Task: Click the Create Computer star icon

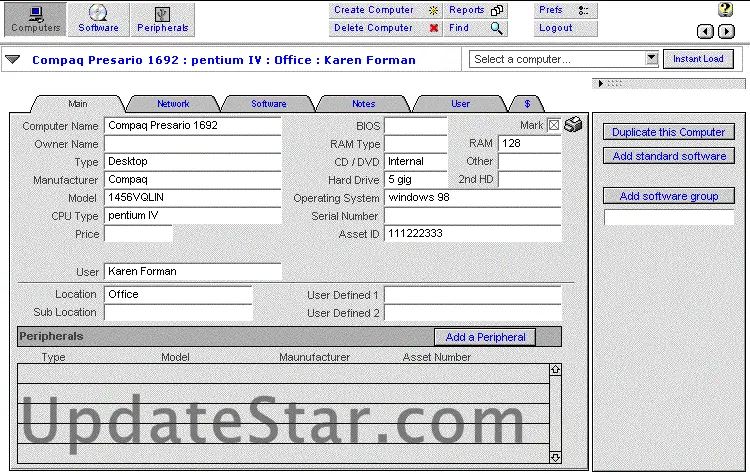Action: (433, 10)
